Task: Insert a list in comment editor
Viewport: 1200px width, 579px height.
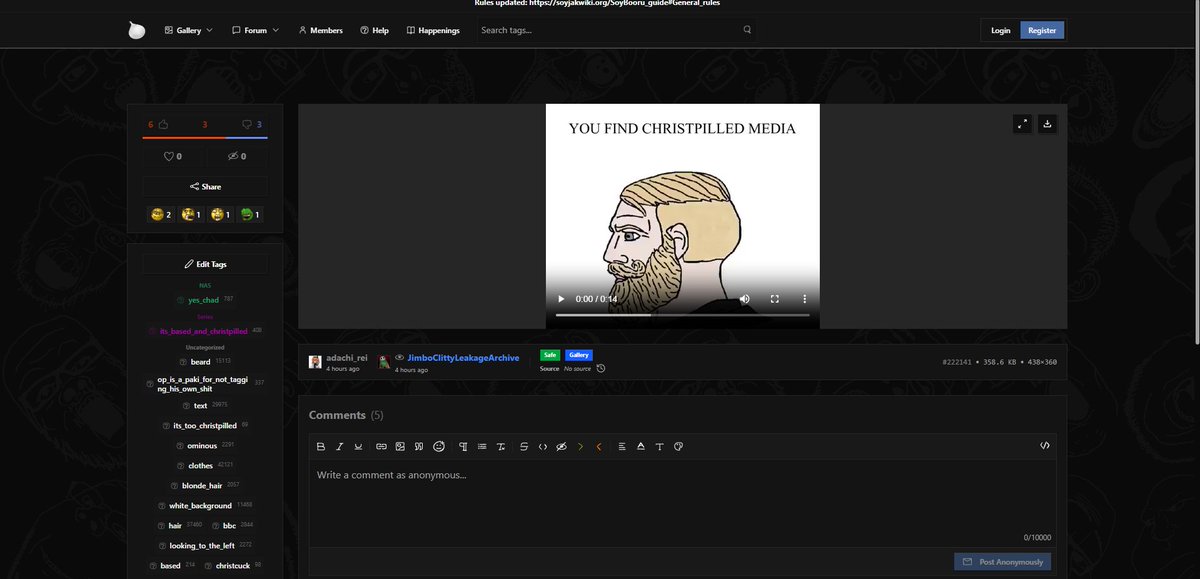Action: tap(482, 446)
